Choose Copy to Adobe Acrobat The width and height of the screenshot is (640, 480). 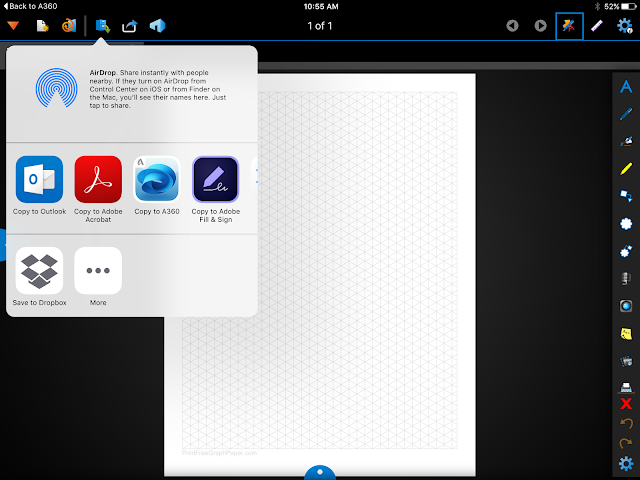coord(98,189)
